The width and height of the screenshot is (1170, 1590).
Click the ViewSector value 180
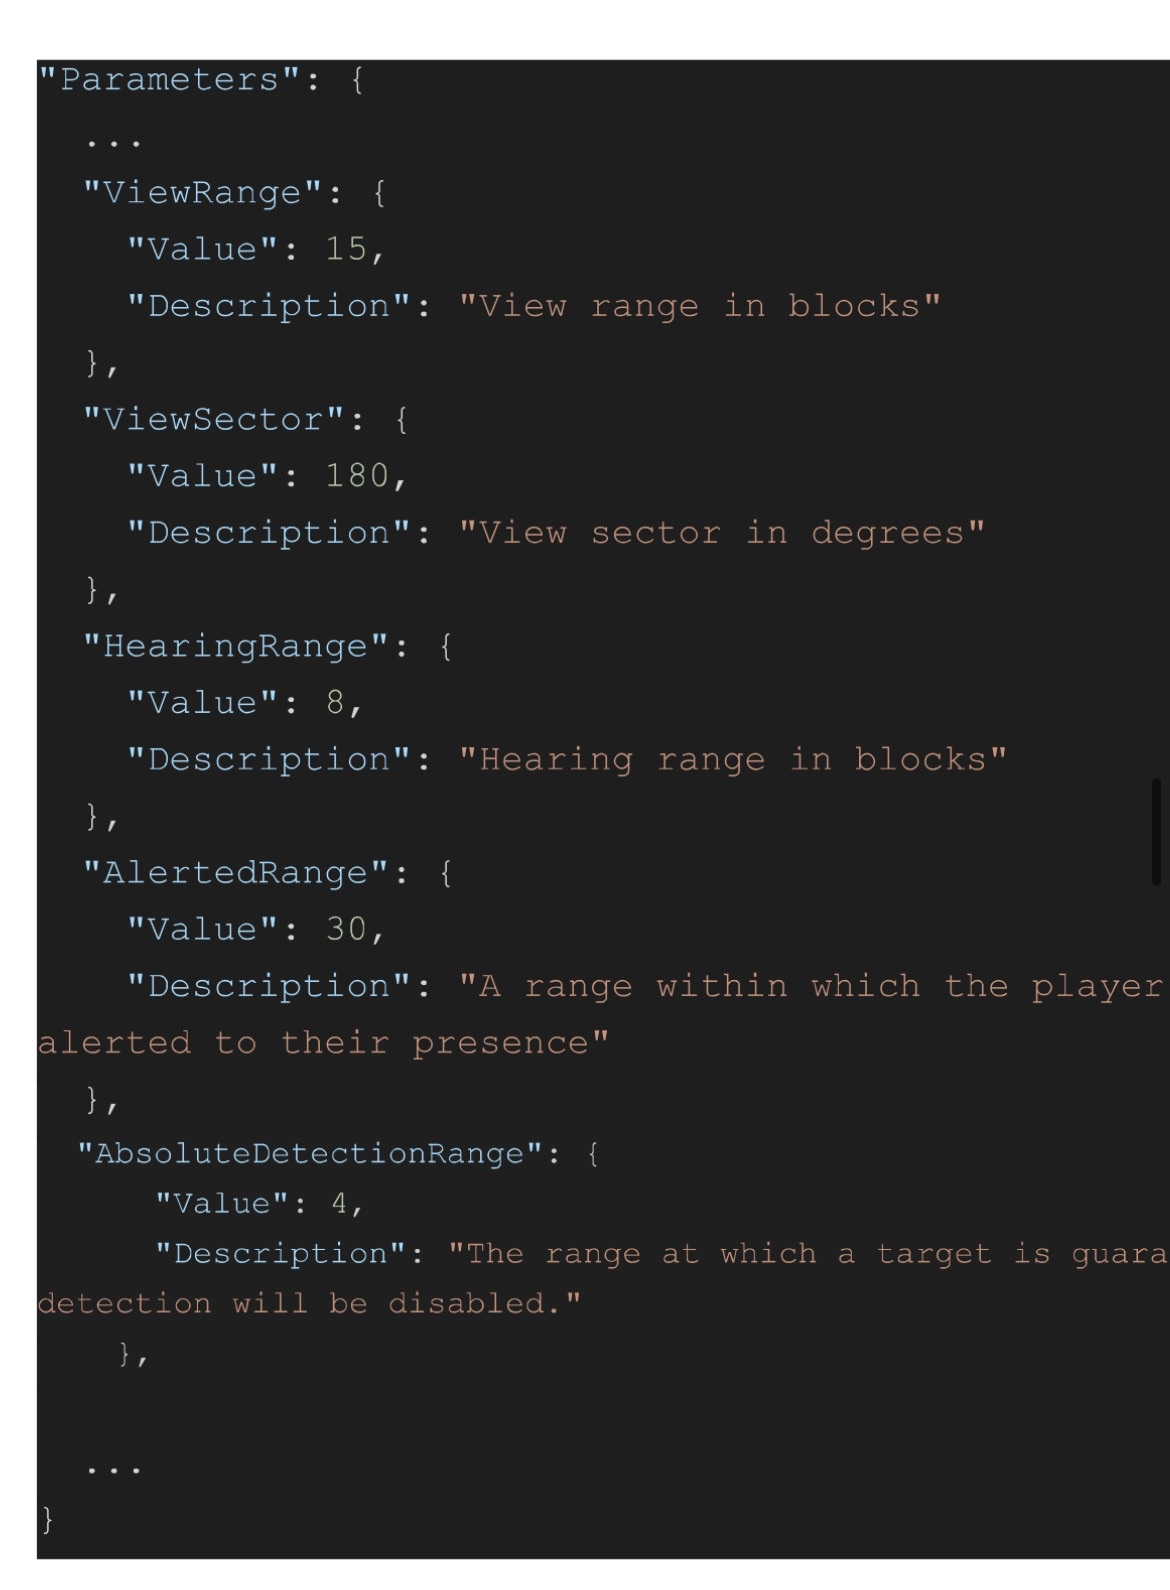pyautogui.click(x=357, y=476)
